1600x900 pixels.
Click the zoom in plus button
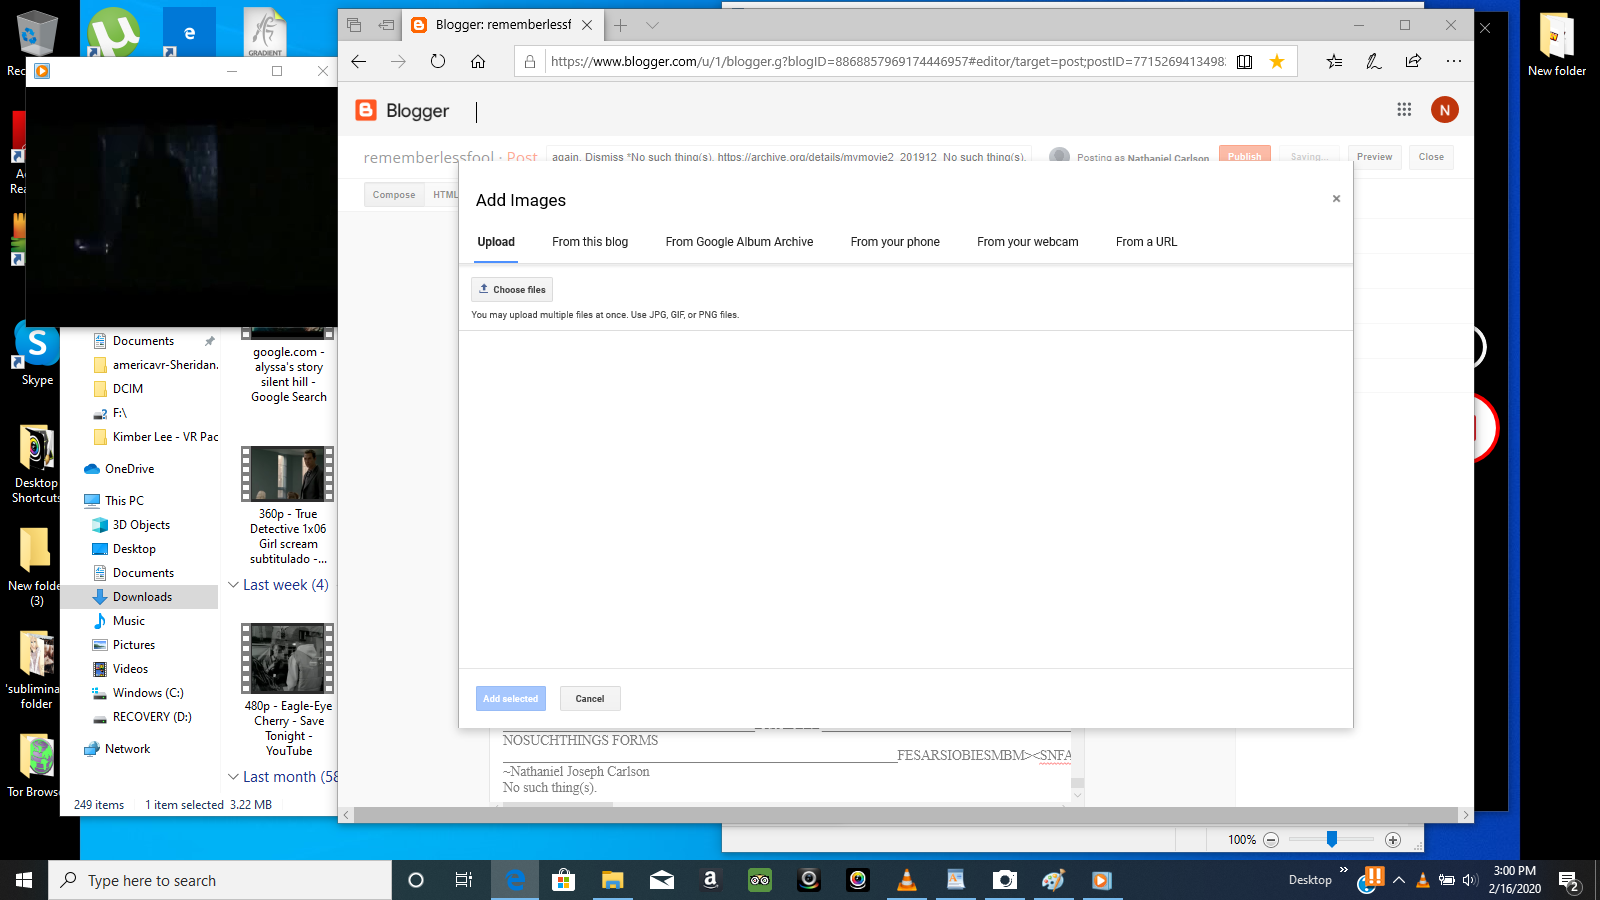[x=1393, y=840]
